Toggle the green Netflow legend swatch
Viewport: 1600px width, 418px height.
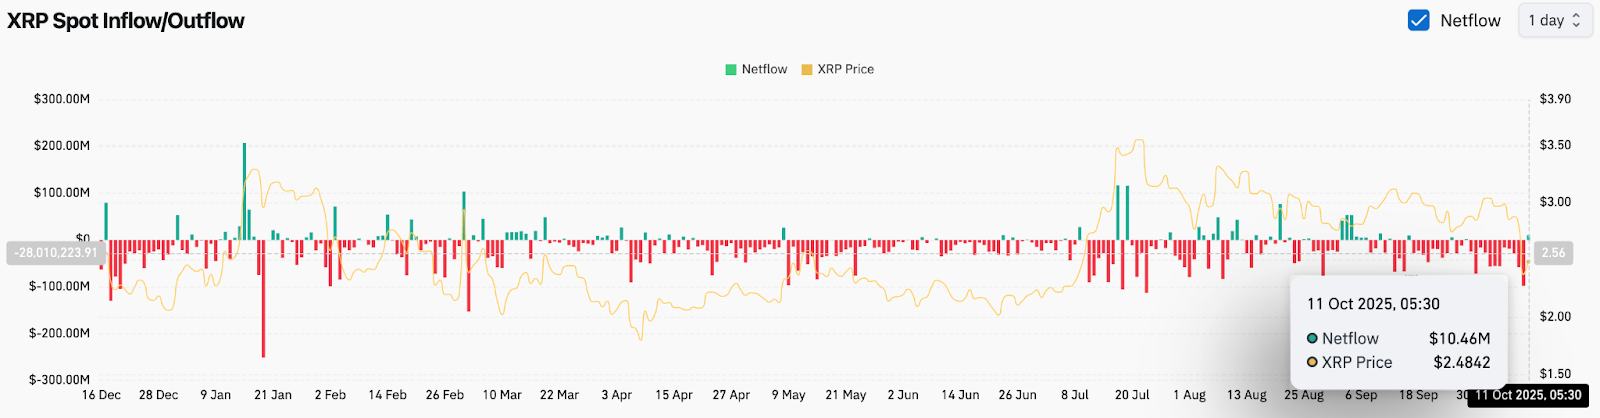731,69
